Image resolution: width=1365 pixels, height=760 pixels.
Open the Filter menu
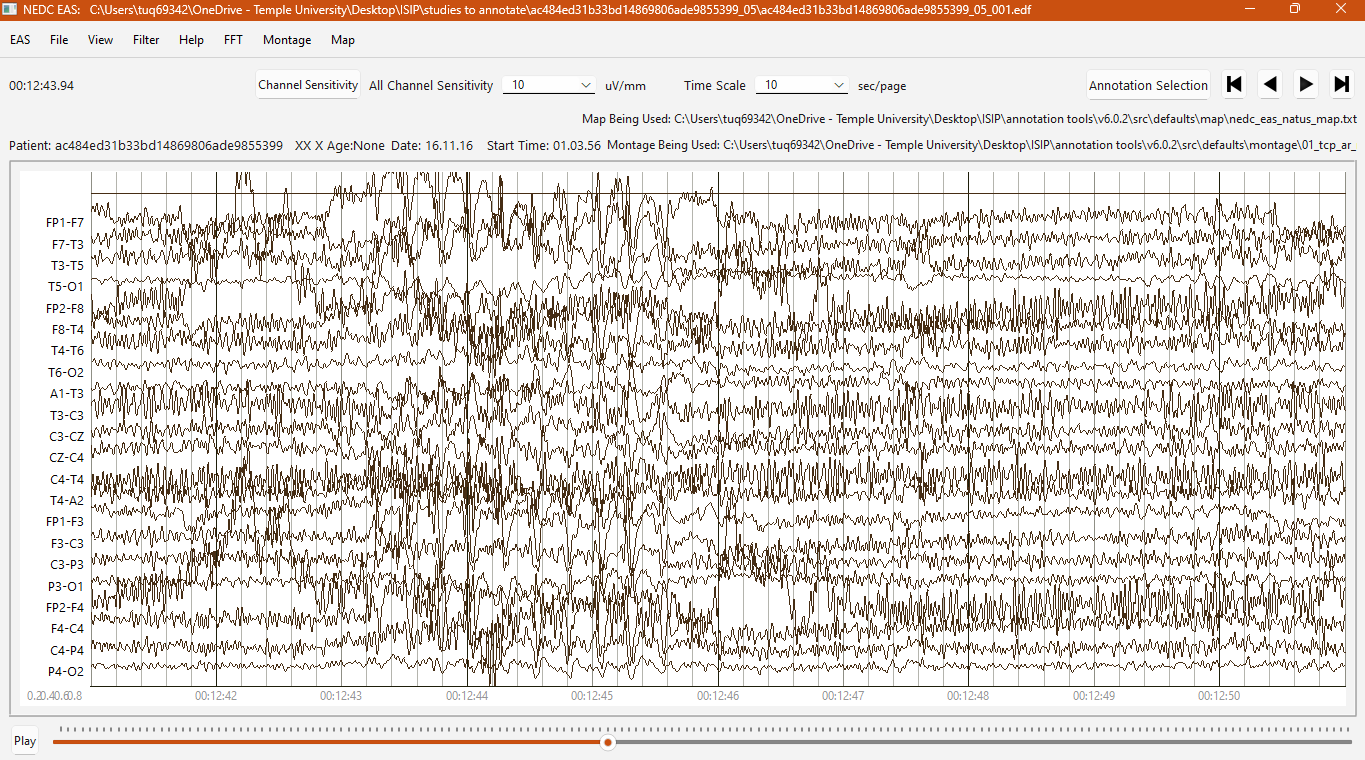146,40
